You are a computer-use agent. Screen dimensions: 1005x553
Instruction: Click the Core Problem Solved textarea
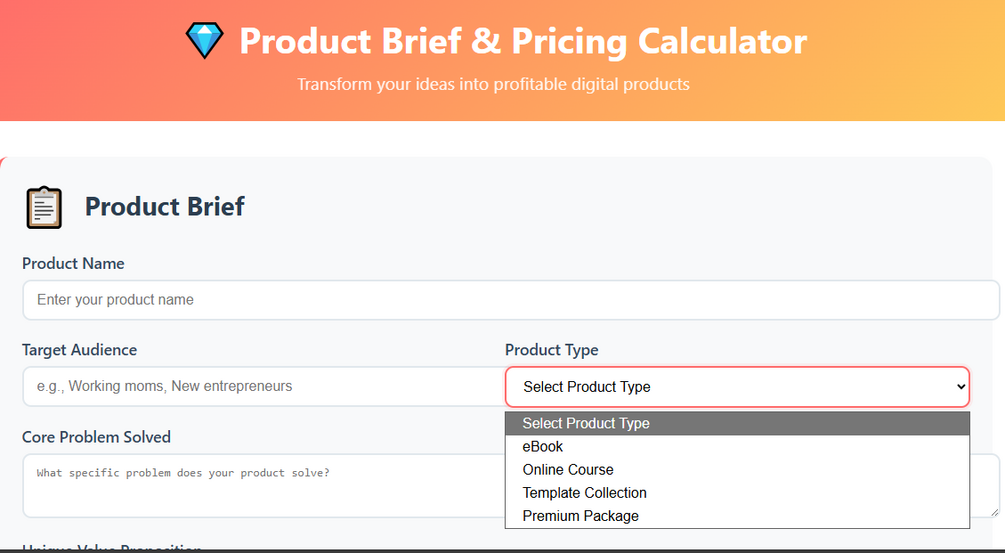click(x=262, y=486)
